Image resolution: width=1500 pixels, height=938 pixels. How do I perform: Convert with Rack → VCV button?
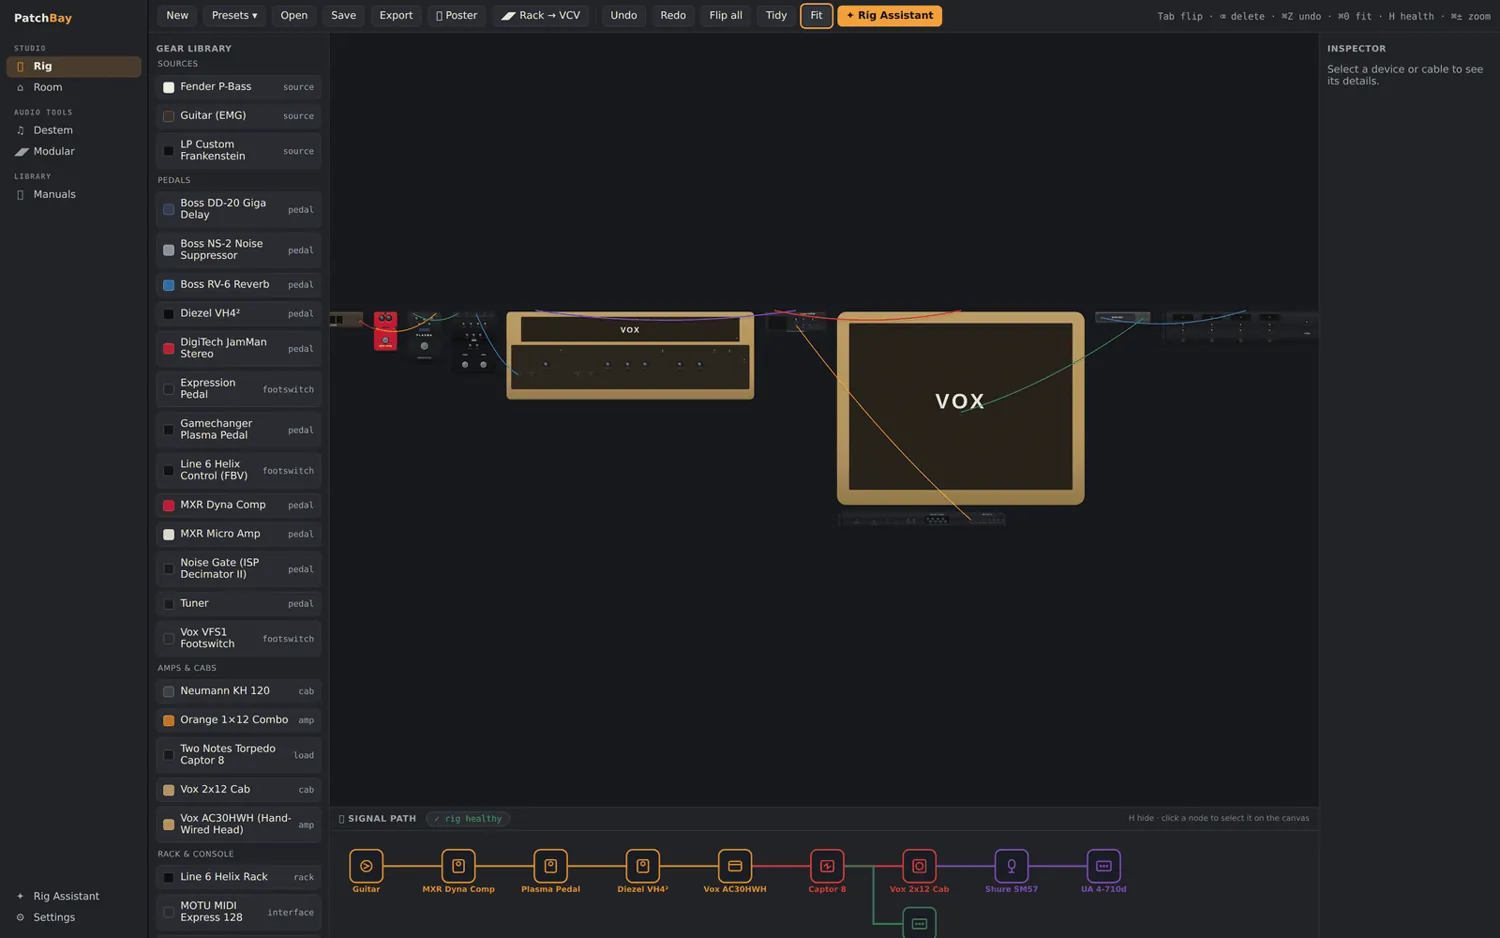tap(541, 16)
